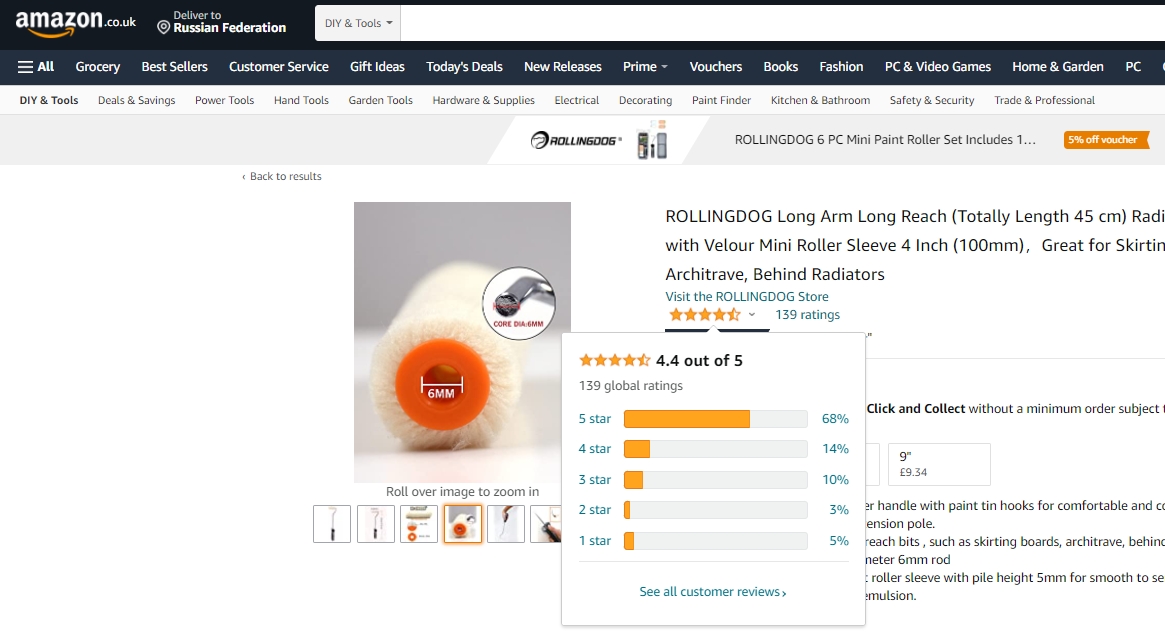Click See all customer reviews link
Screen dimensions: 1165x637
[x=713, y=592]
